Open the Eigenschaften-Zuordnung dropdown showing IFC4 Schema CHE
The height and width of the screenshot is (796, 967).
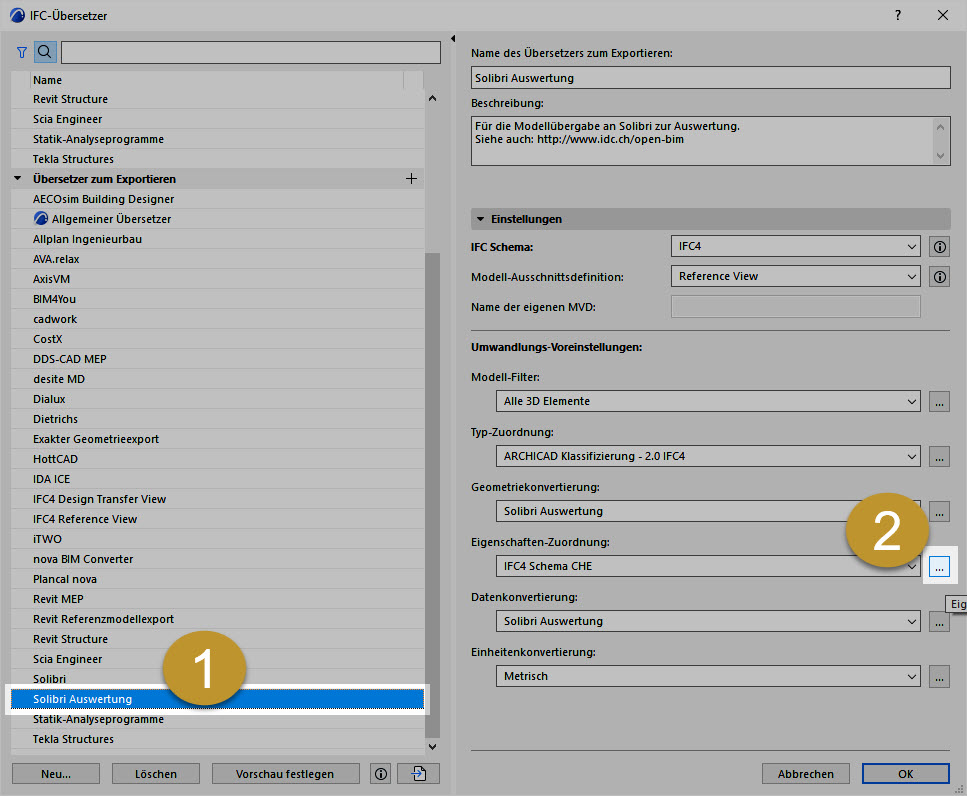(x=708, y=566)
